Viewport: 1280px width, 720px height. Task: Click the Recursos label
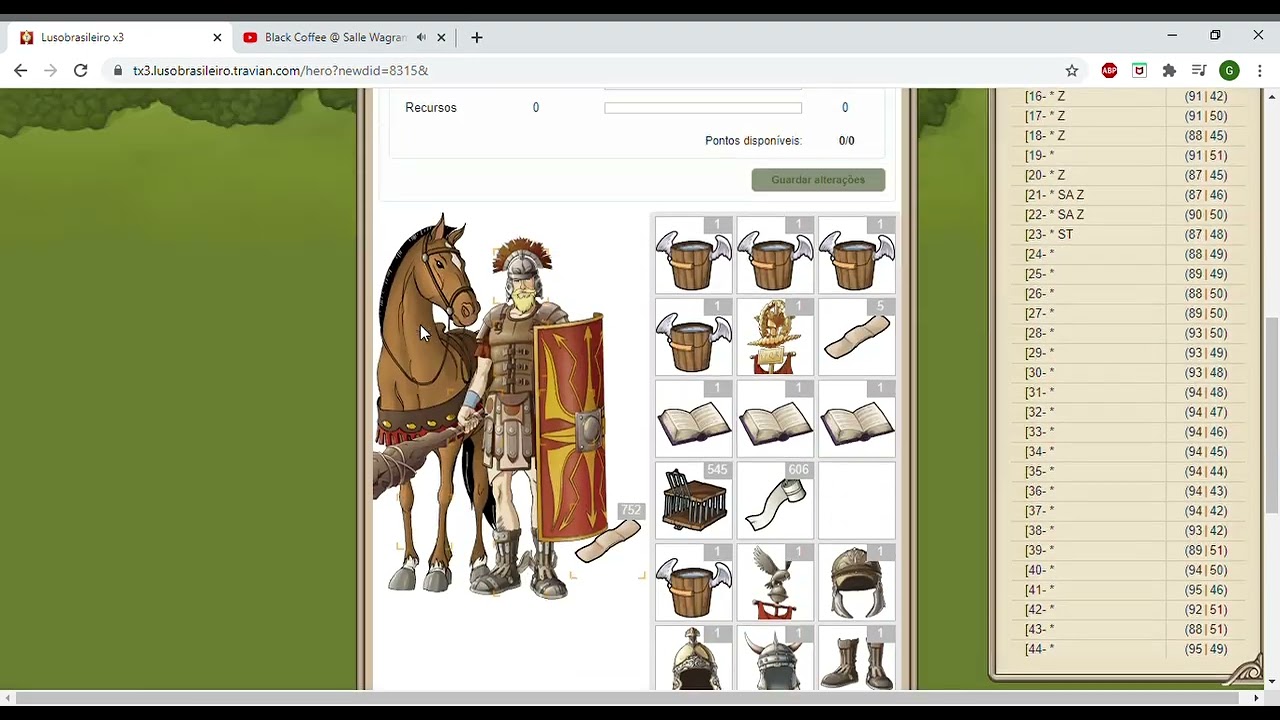click(x=431, y=108)
